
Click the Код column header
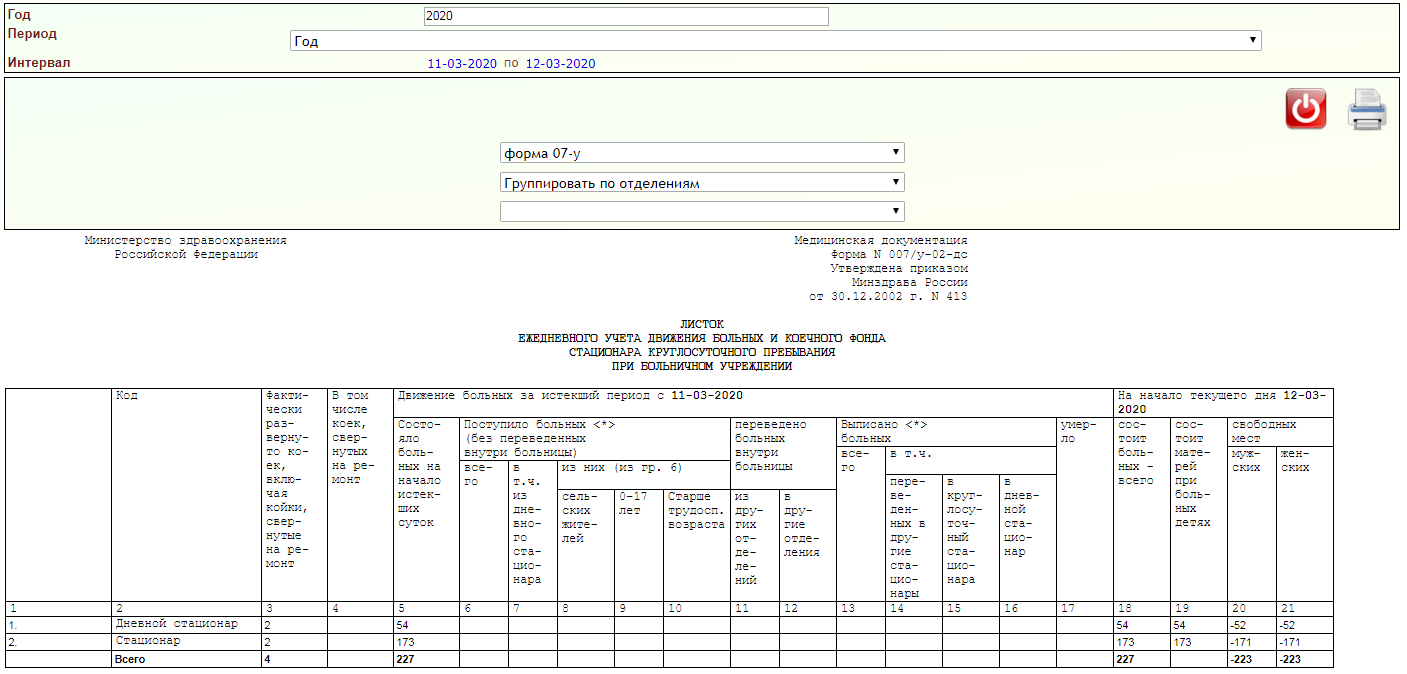[x=127, y=396]
